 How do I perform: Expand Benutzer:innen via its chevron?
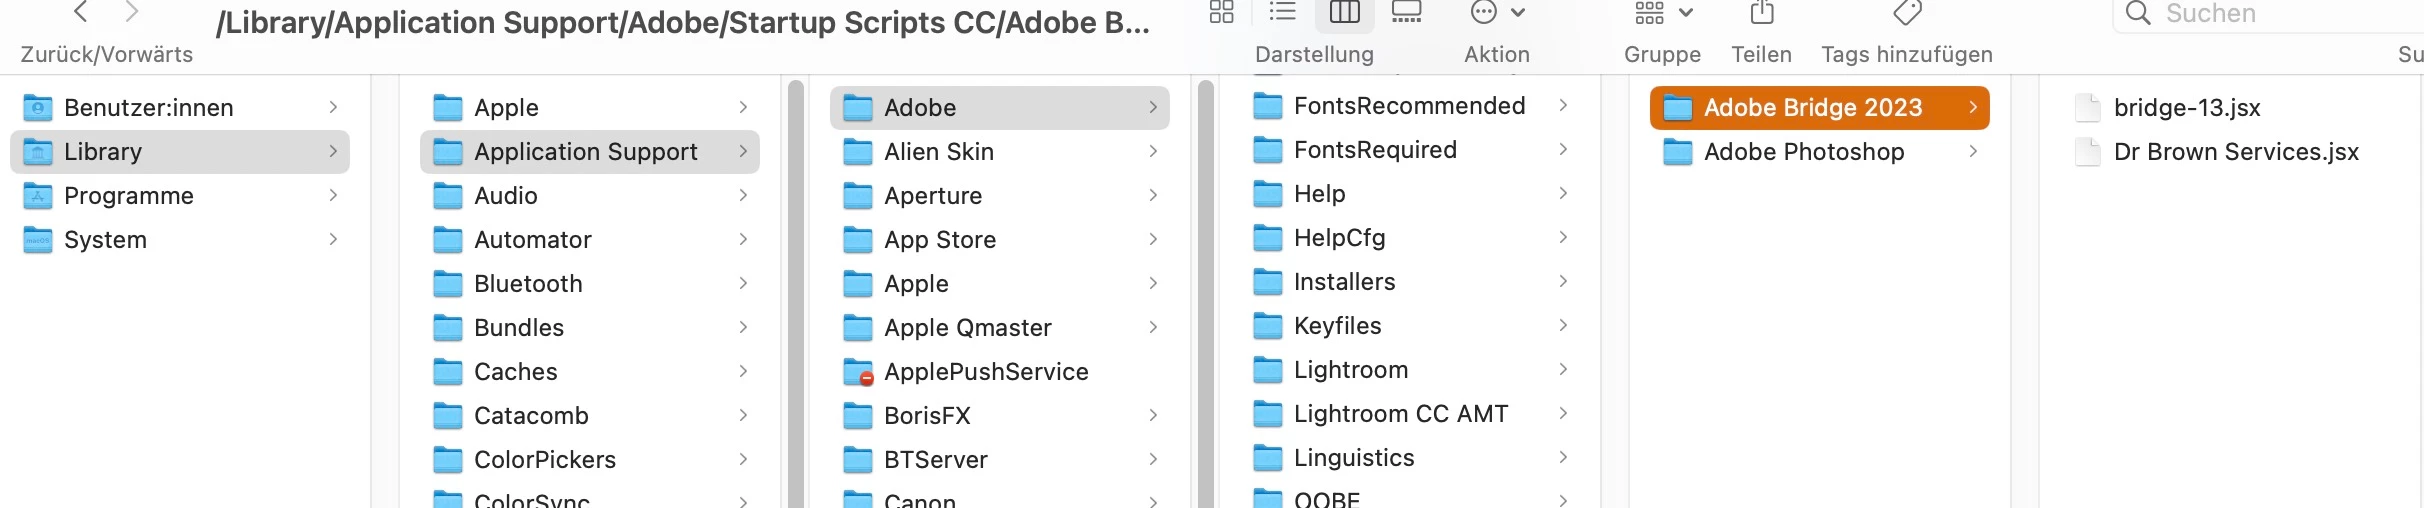333,107
